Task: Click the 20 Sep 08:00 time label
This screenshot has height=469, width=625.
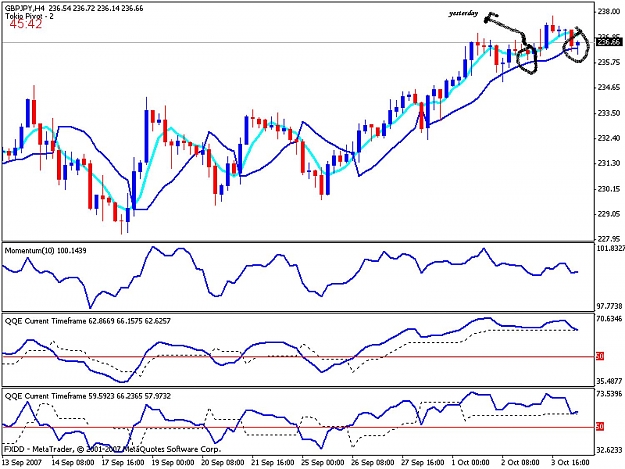Action: pos(223,463)
